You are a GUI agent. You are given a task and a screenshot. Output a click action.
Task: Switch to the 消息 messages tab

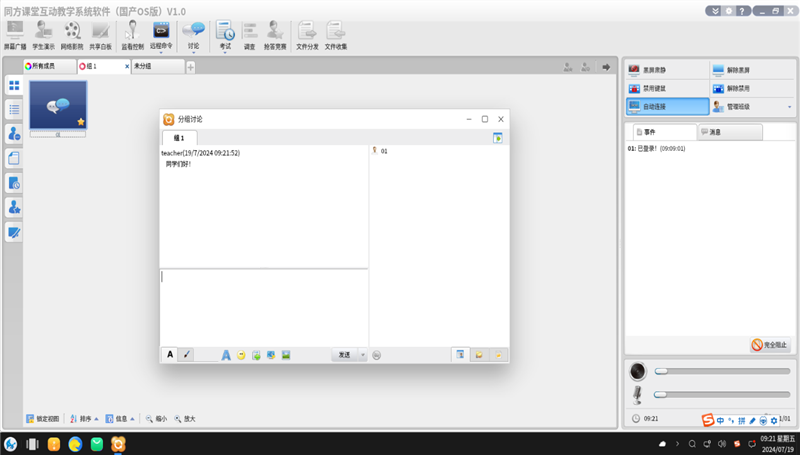730,132
